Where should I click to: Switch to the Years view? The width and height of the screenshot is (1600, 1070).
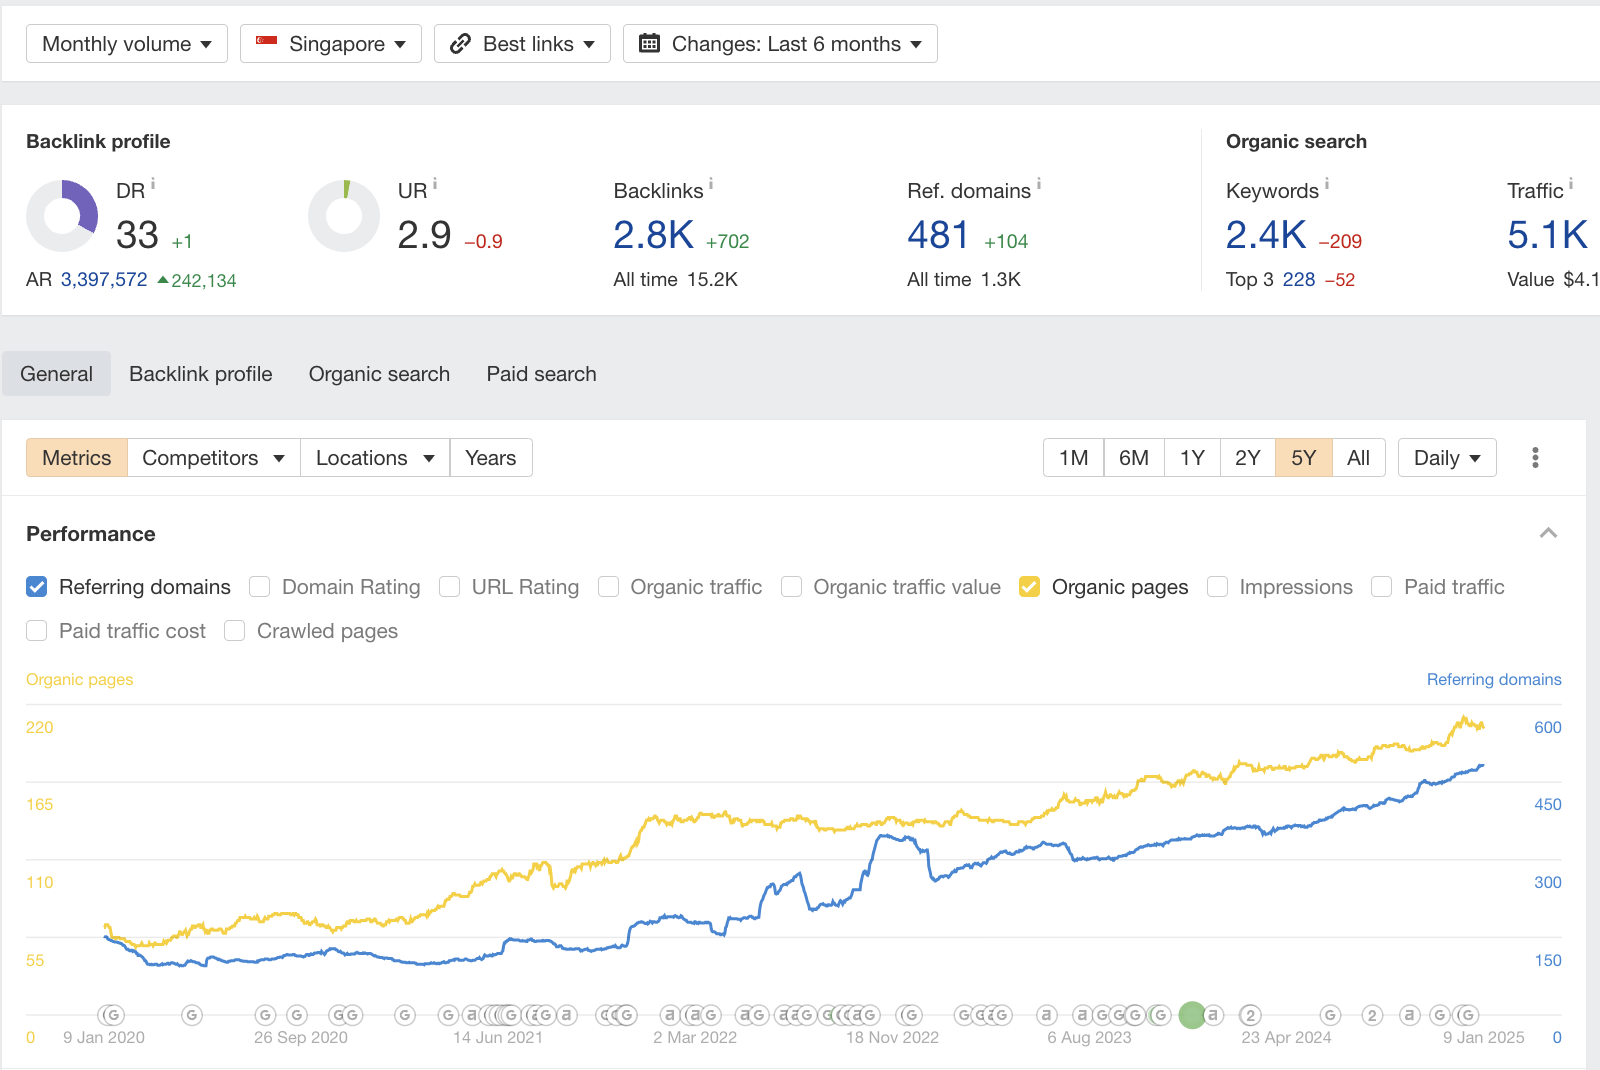click(491, 458)
